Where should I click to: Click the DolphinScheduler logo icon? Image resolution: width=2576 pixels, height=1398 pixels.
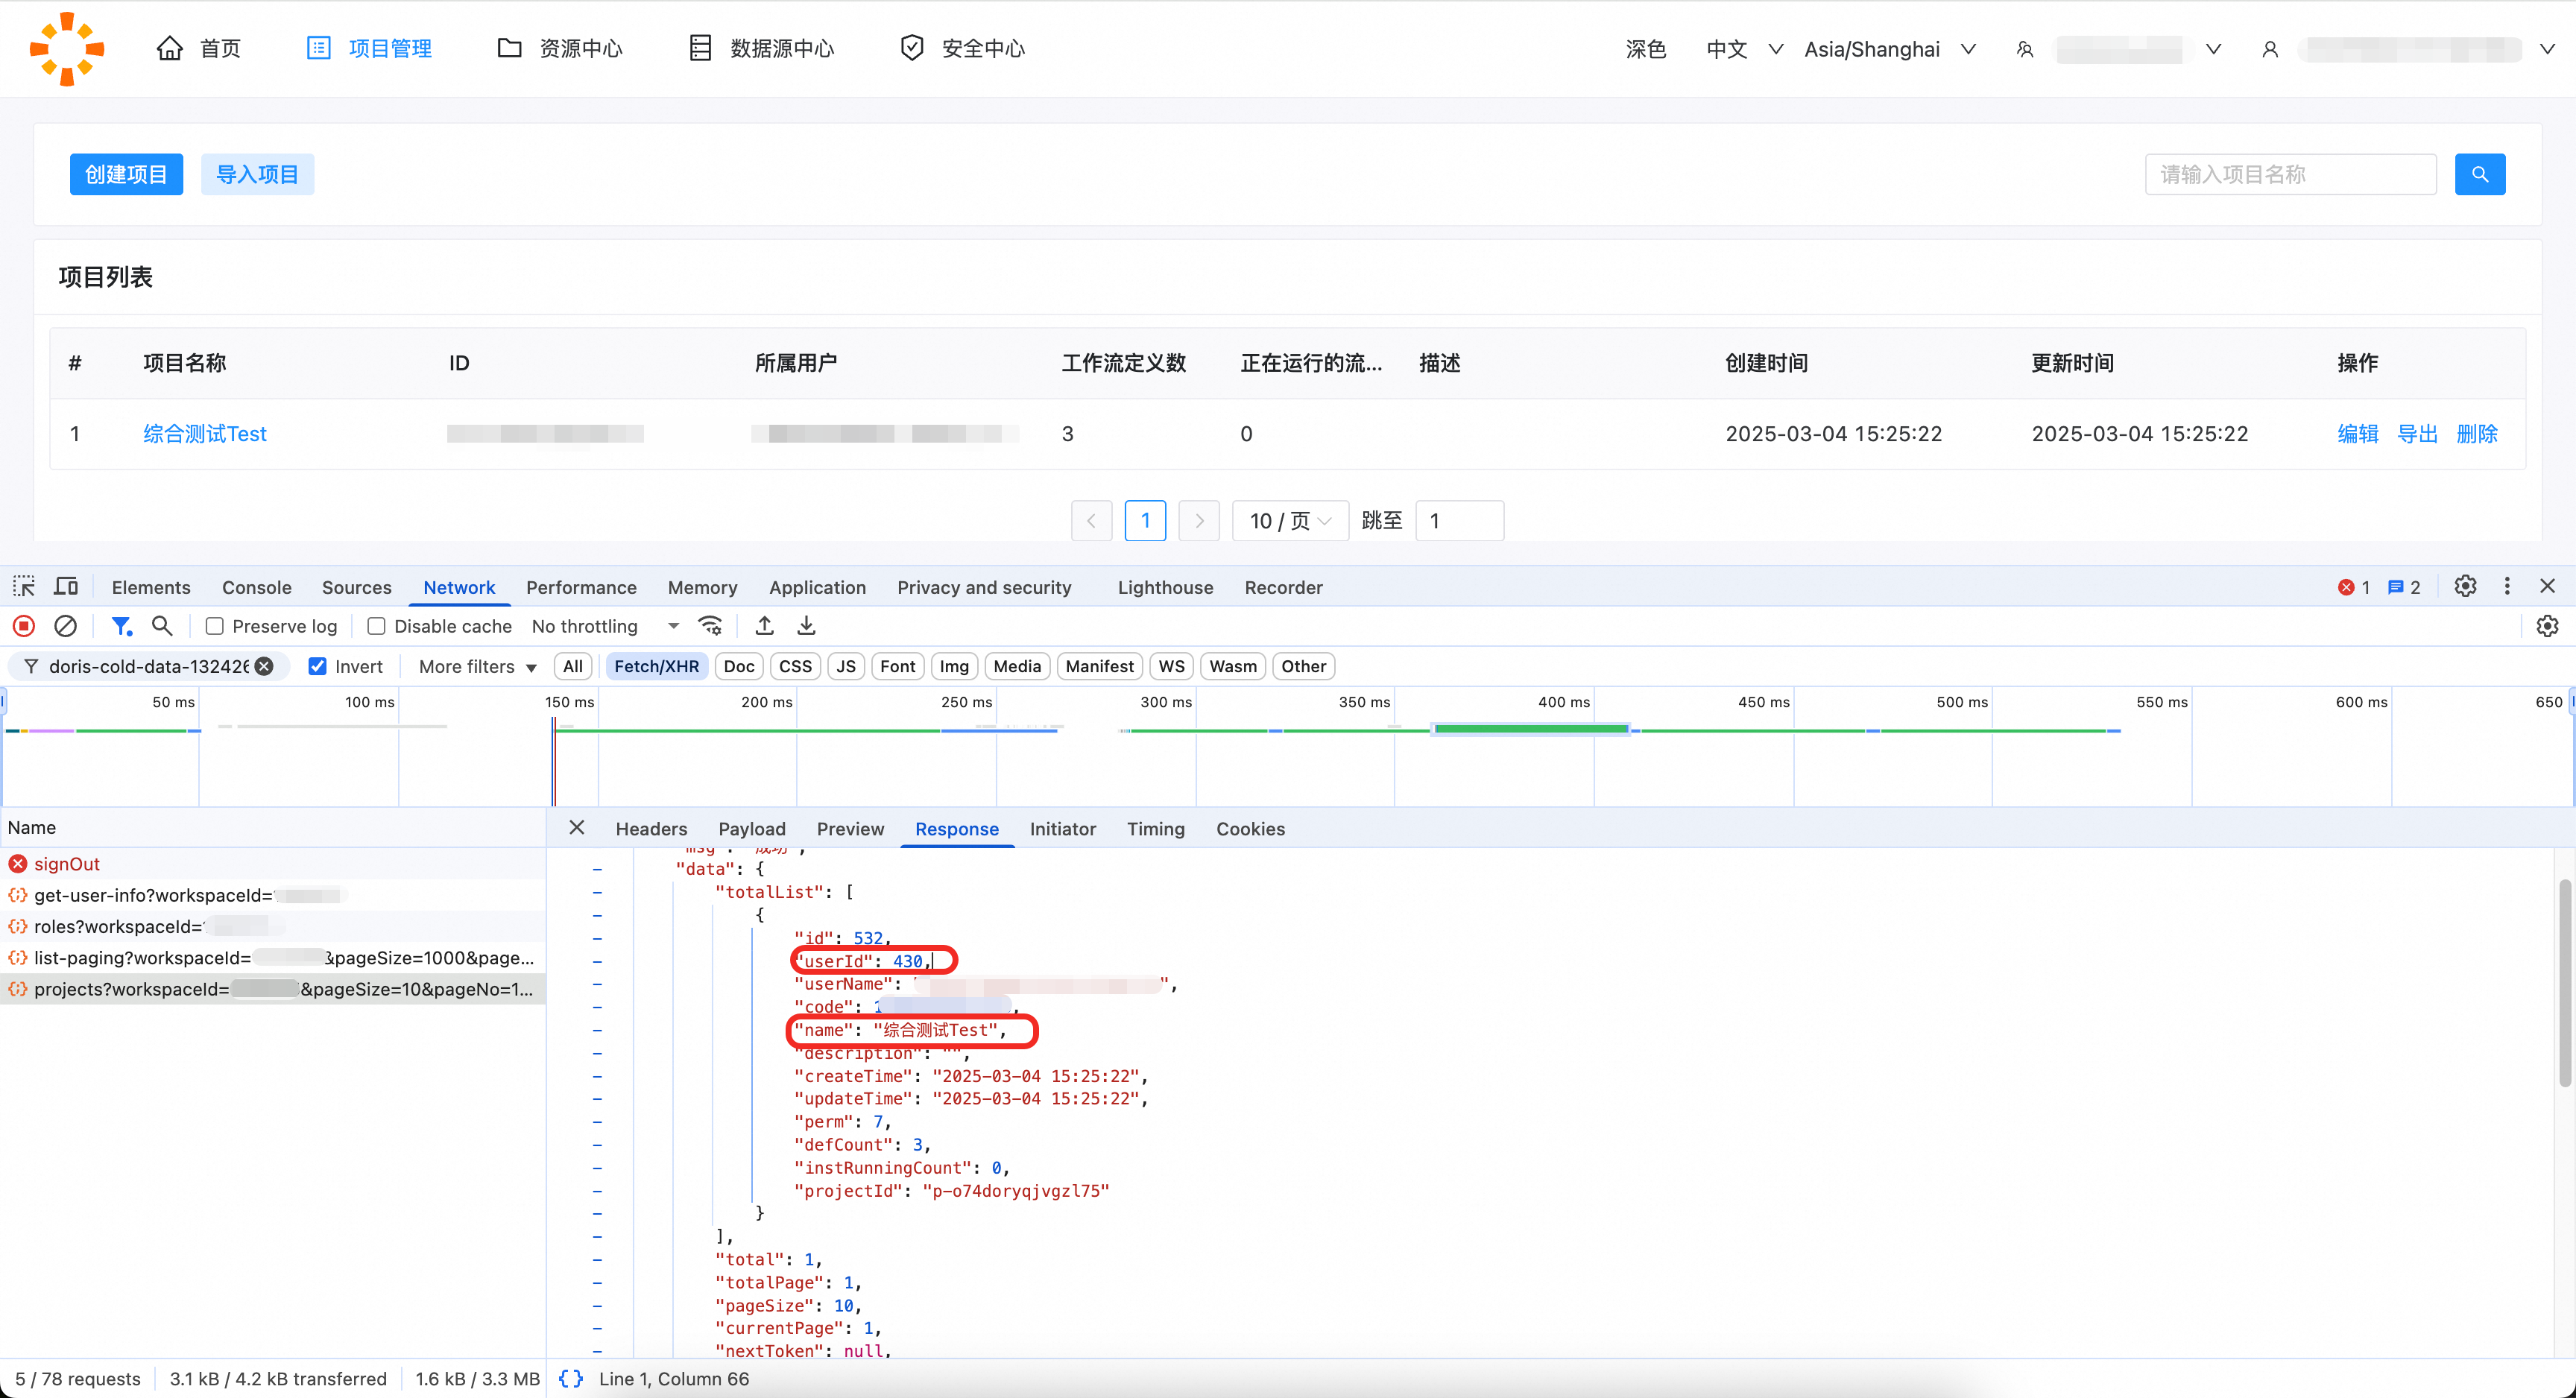67,48
